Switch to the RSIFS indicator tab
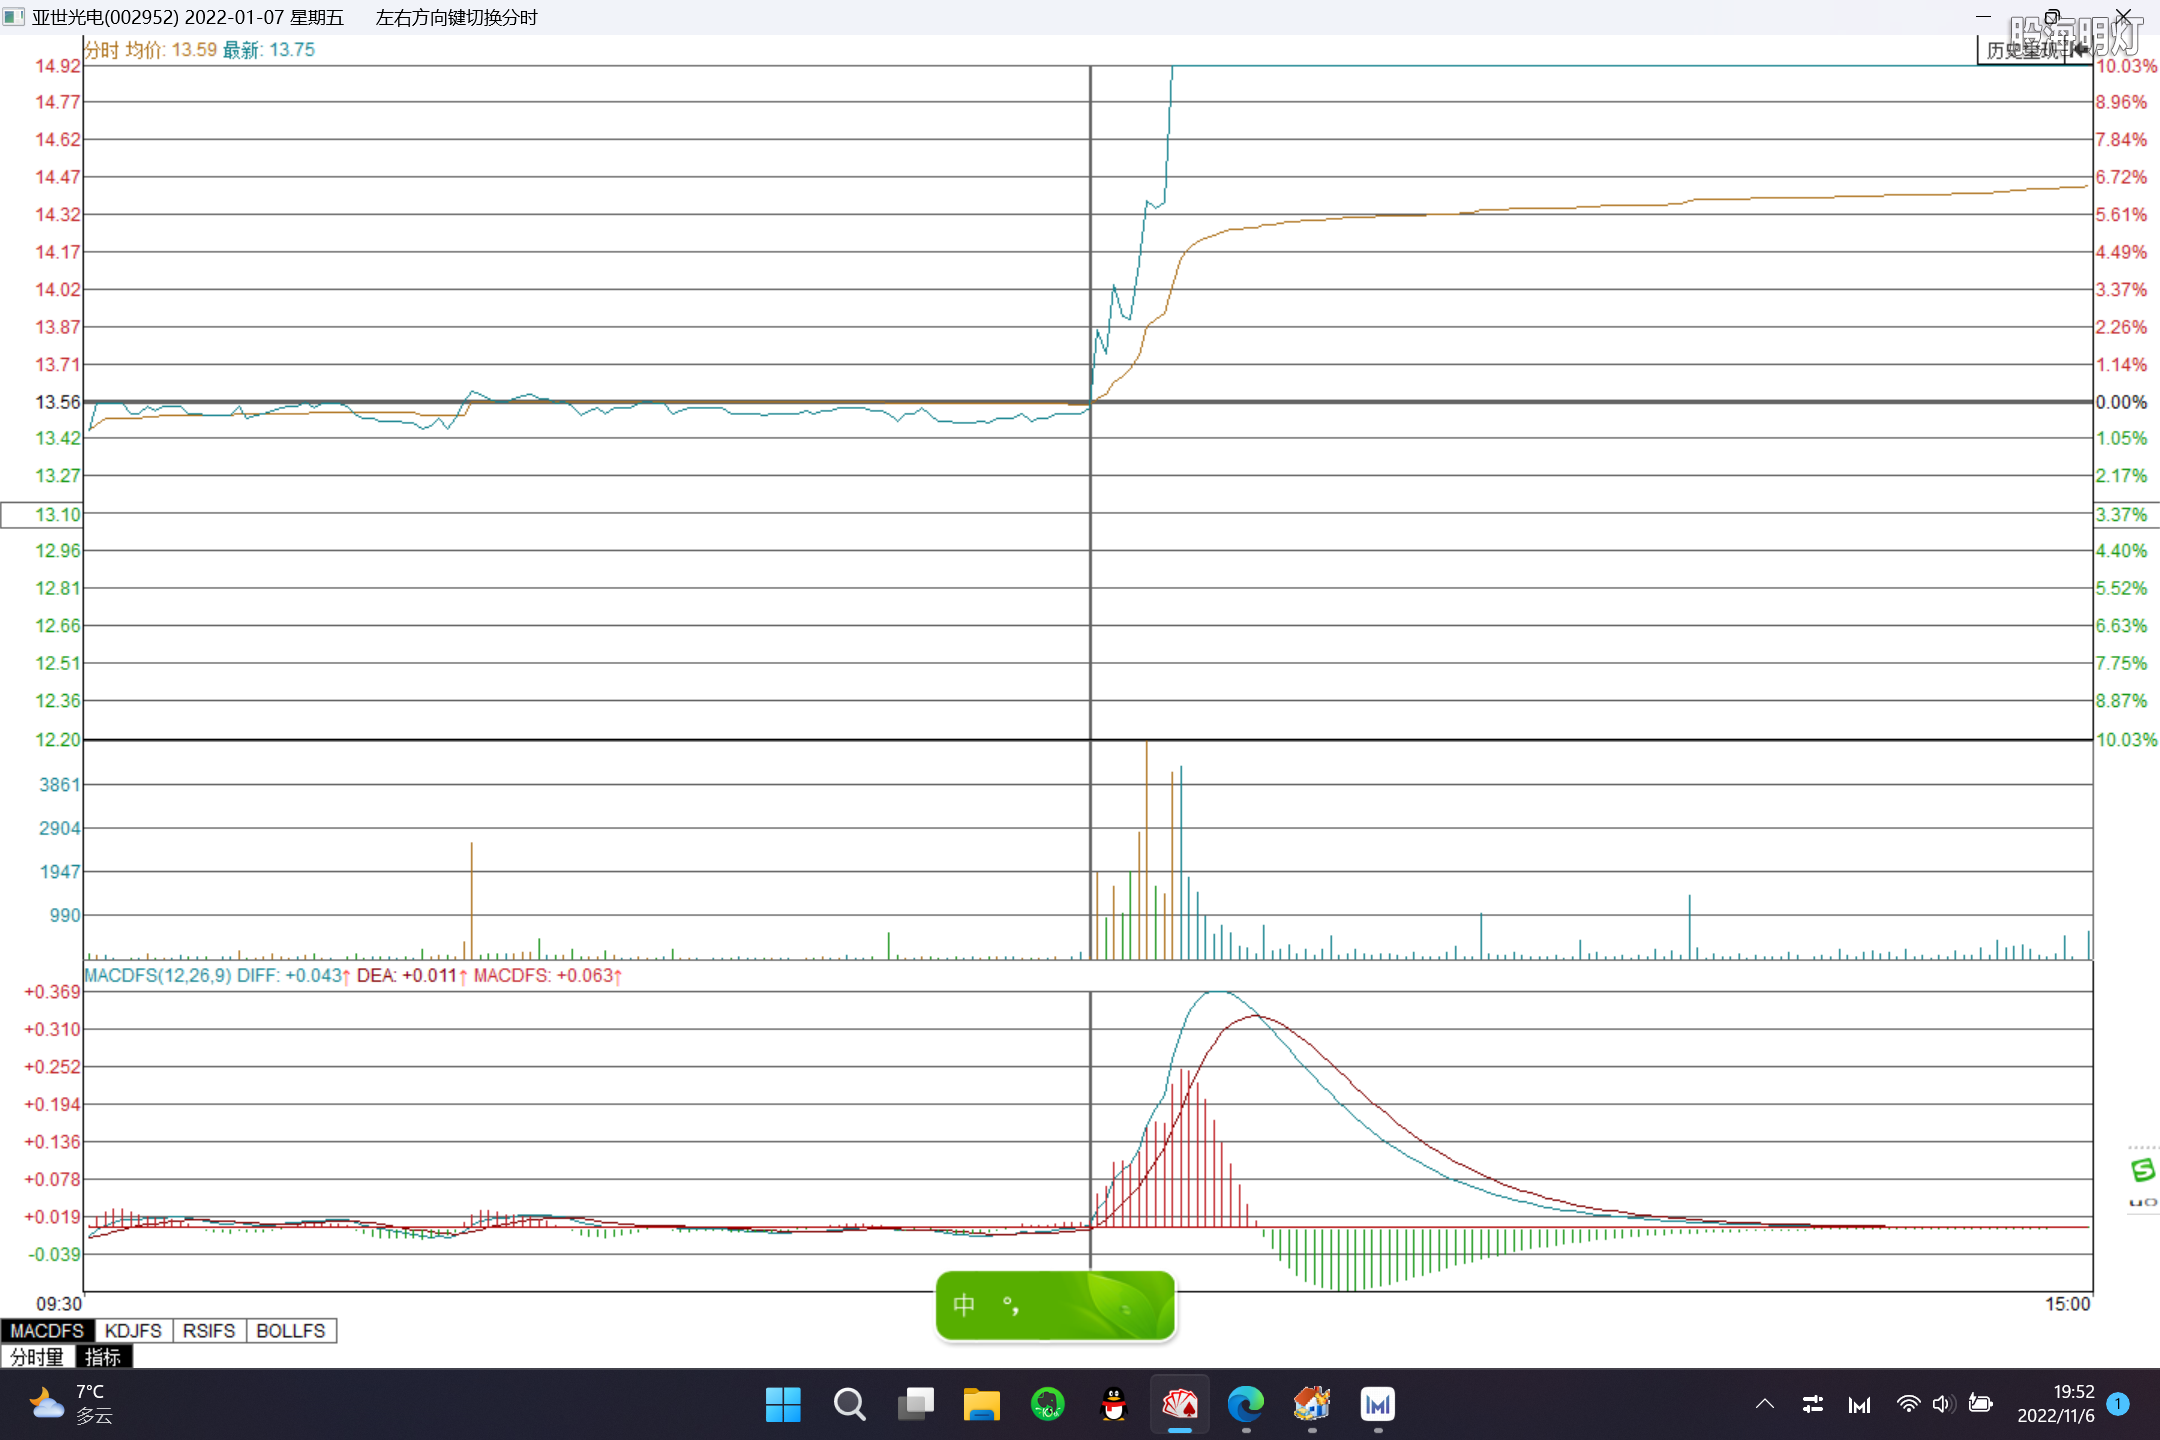 (209, 1330)
